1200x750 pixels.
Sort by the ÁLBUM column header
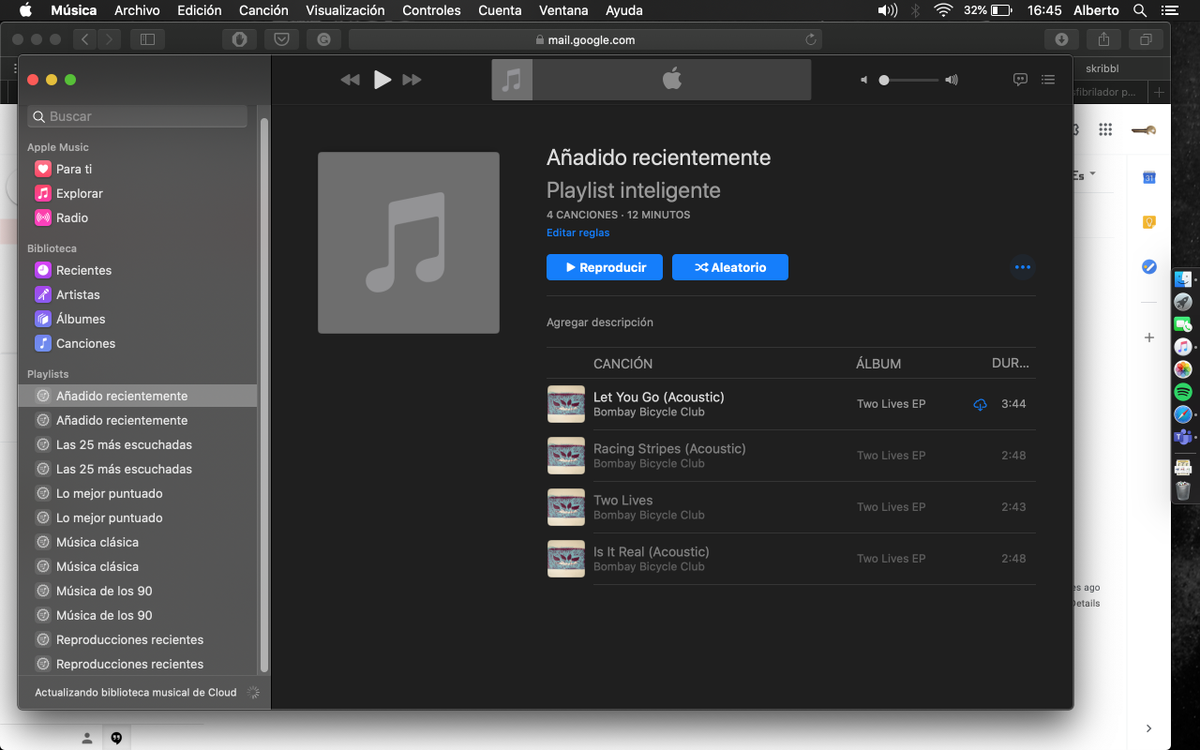coord(879,364)
